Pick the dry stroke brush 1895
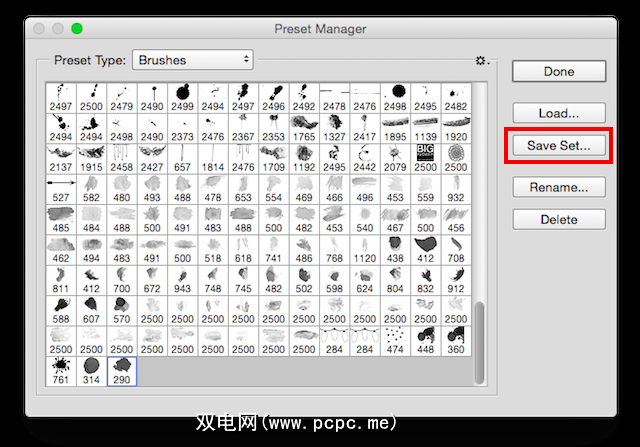The image size is (640, 447). tap(395, 128)
